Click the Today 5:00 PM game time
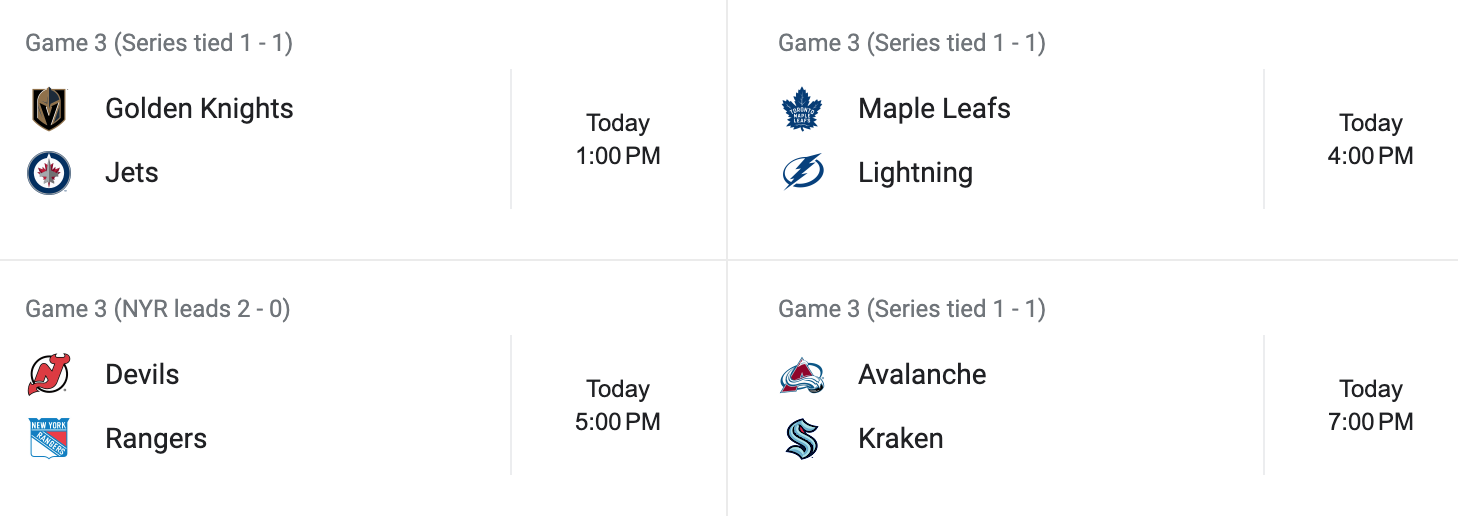 point(618,406)
